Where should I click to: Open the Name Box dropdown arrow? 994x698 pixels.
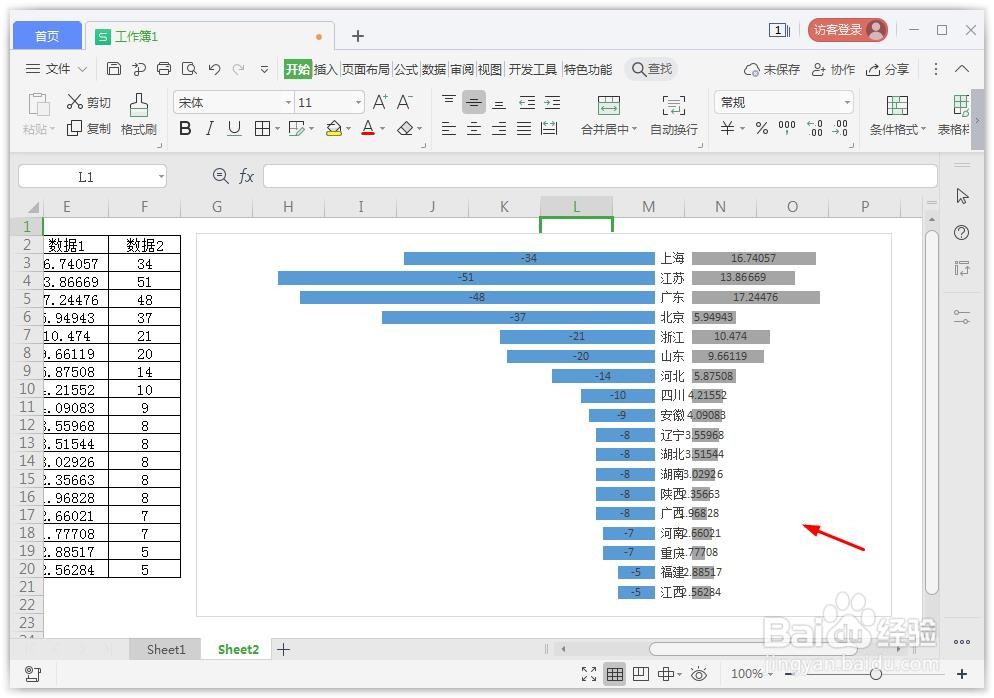(x=161, y=176)
